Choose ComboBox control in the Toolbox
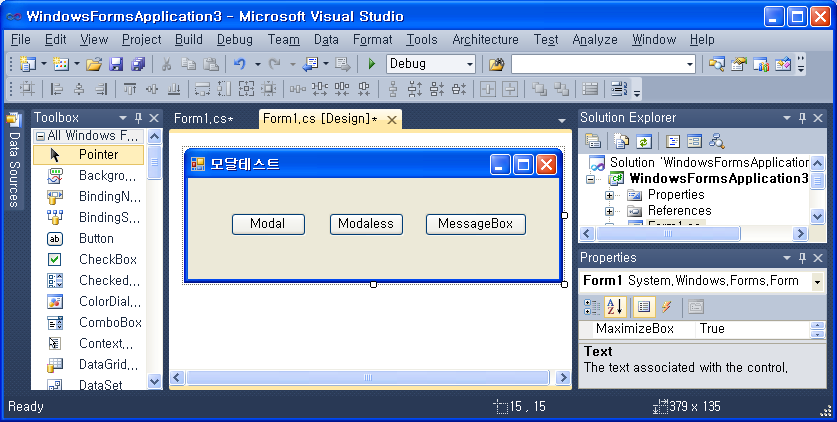837x422 pixels. click(89, 322)
